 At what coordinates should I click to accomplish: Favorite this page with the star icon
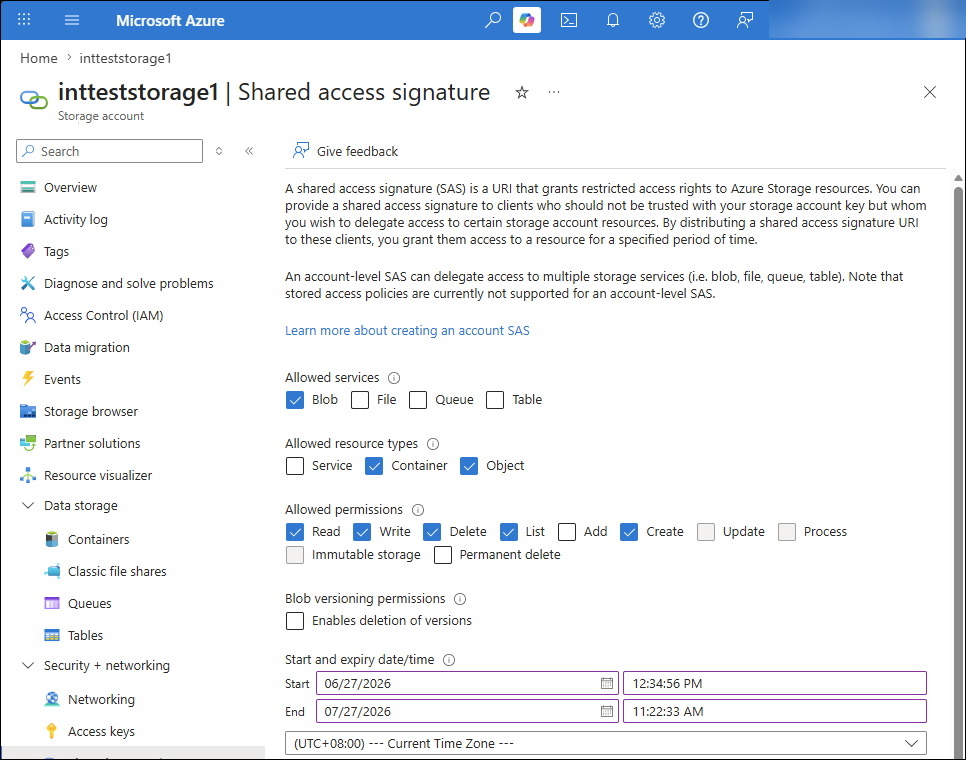(x=522, y=92)
